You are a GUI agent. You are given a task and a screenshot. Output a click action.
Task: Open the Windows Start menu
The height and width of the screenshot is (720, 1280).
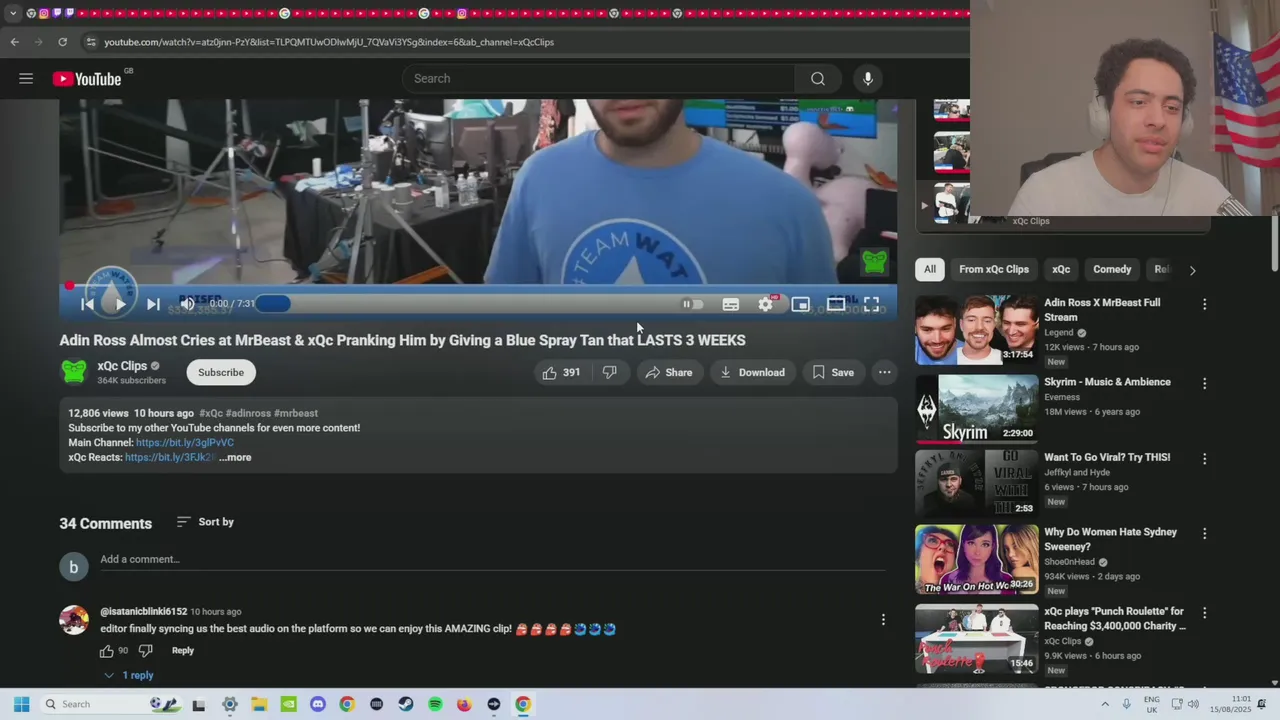[21, 704]
